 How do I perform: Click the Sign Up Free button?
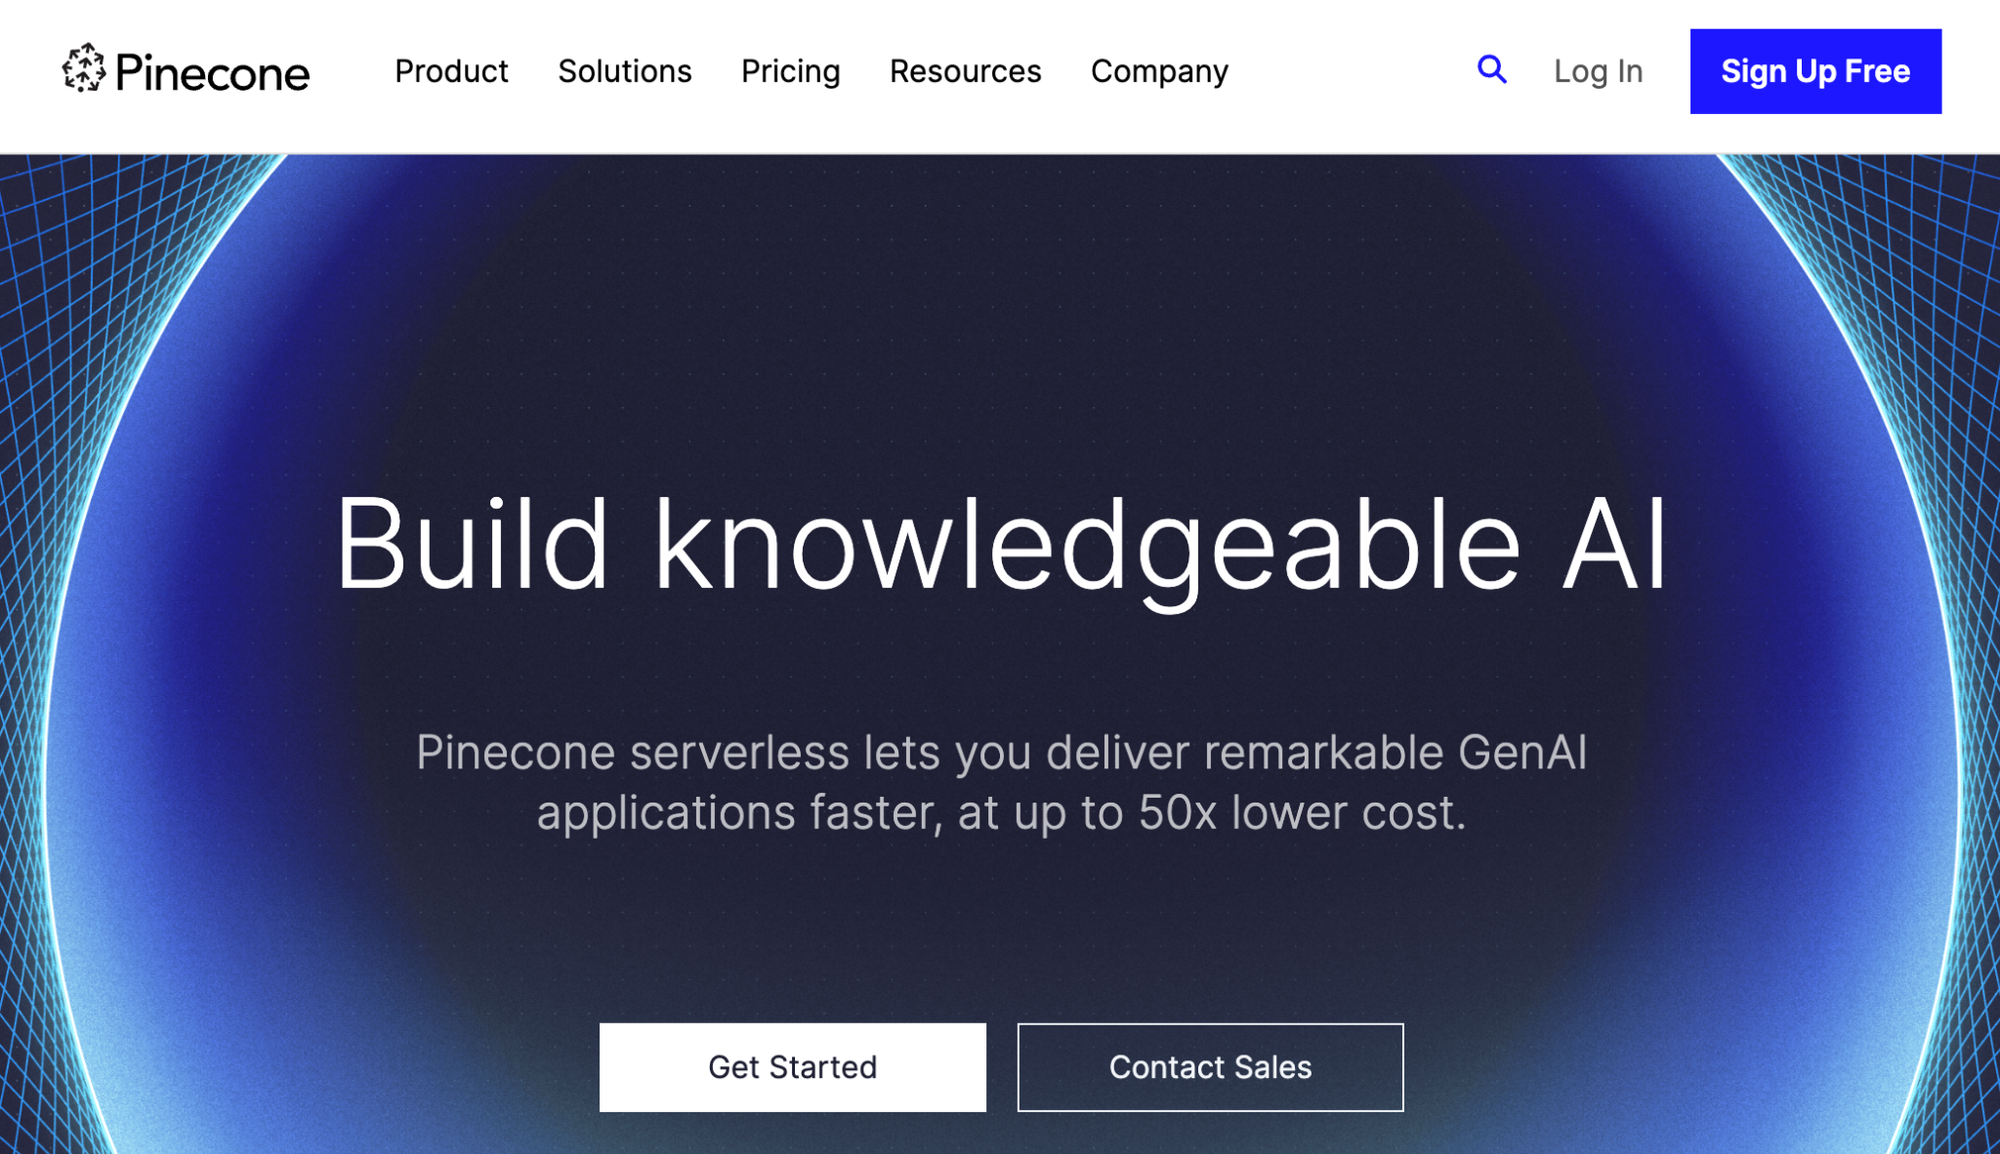tap(1815, 71)
